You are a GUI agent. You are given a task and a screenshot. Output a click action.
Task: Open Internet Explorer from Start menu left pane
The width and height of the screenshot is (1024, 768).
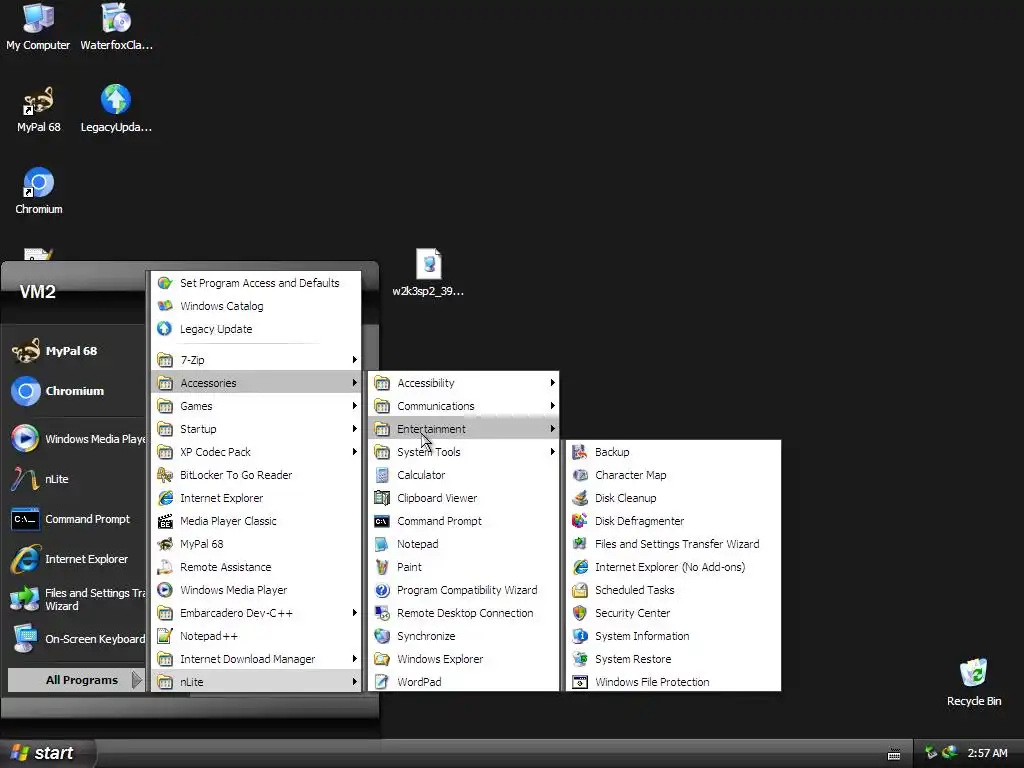click(x=73, y=559)
